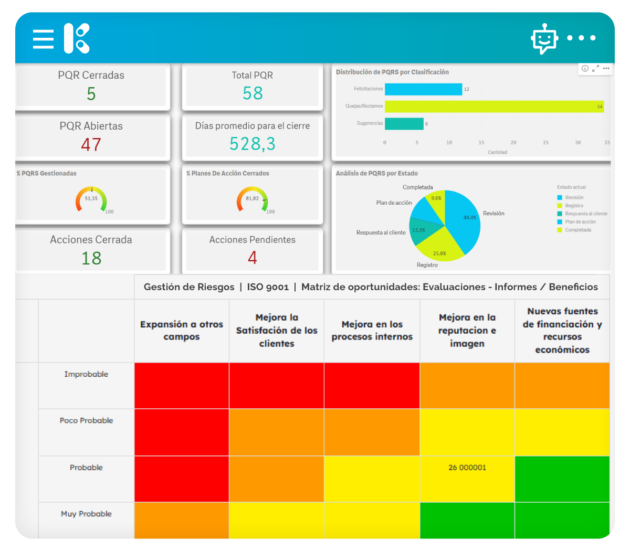
Task: Click the % PQRS Gestionadas gauge
Action: (x=91, y=199)
